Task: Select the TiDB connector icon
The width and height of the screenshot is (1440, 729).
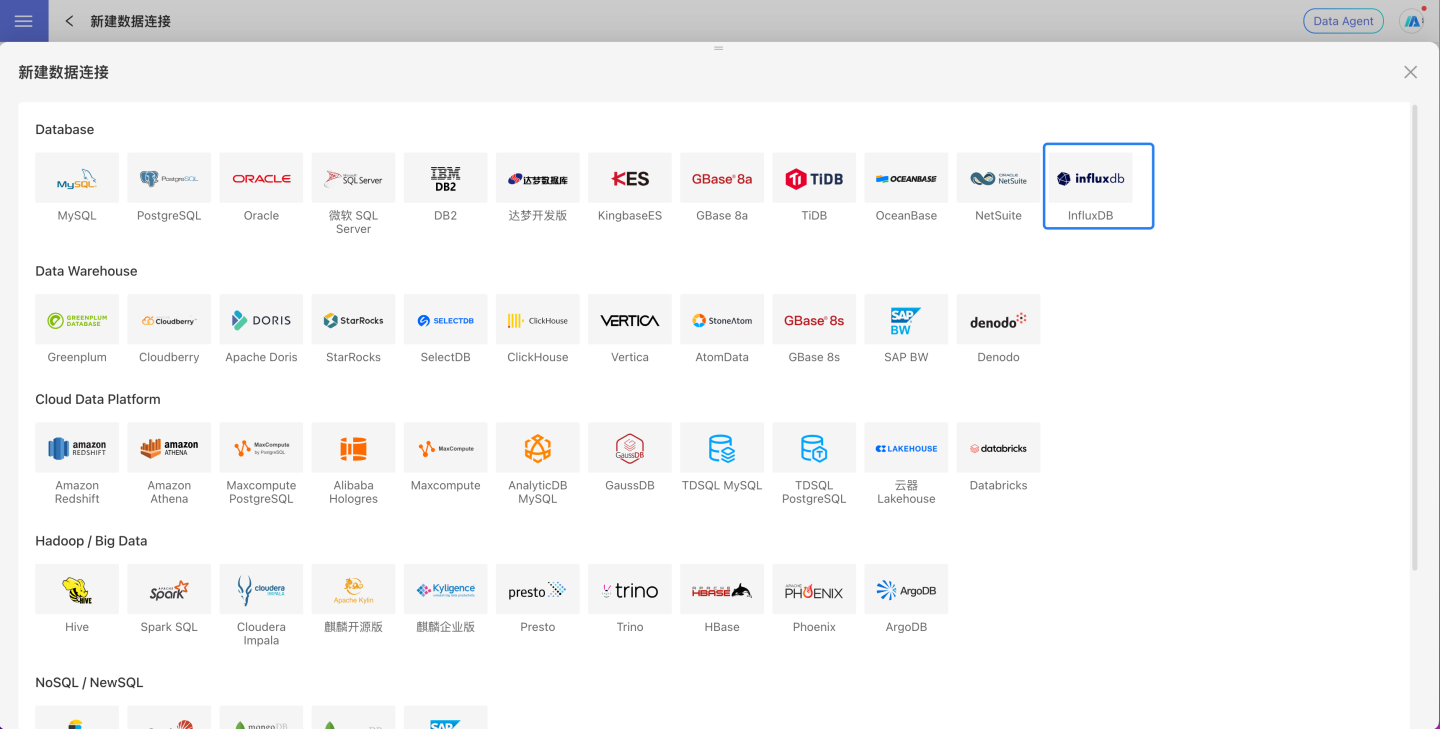Action: (814, 179)
